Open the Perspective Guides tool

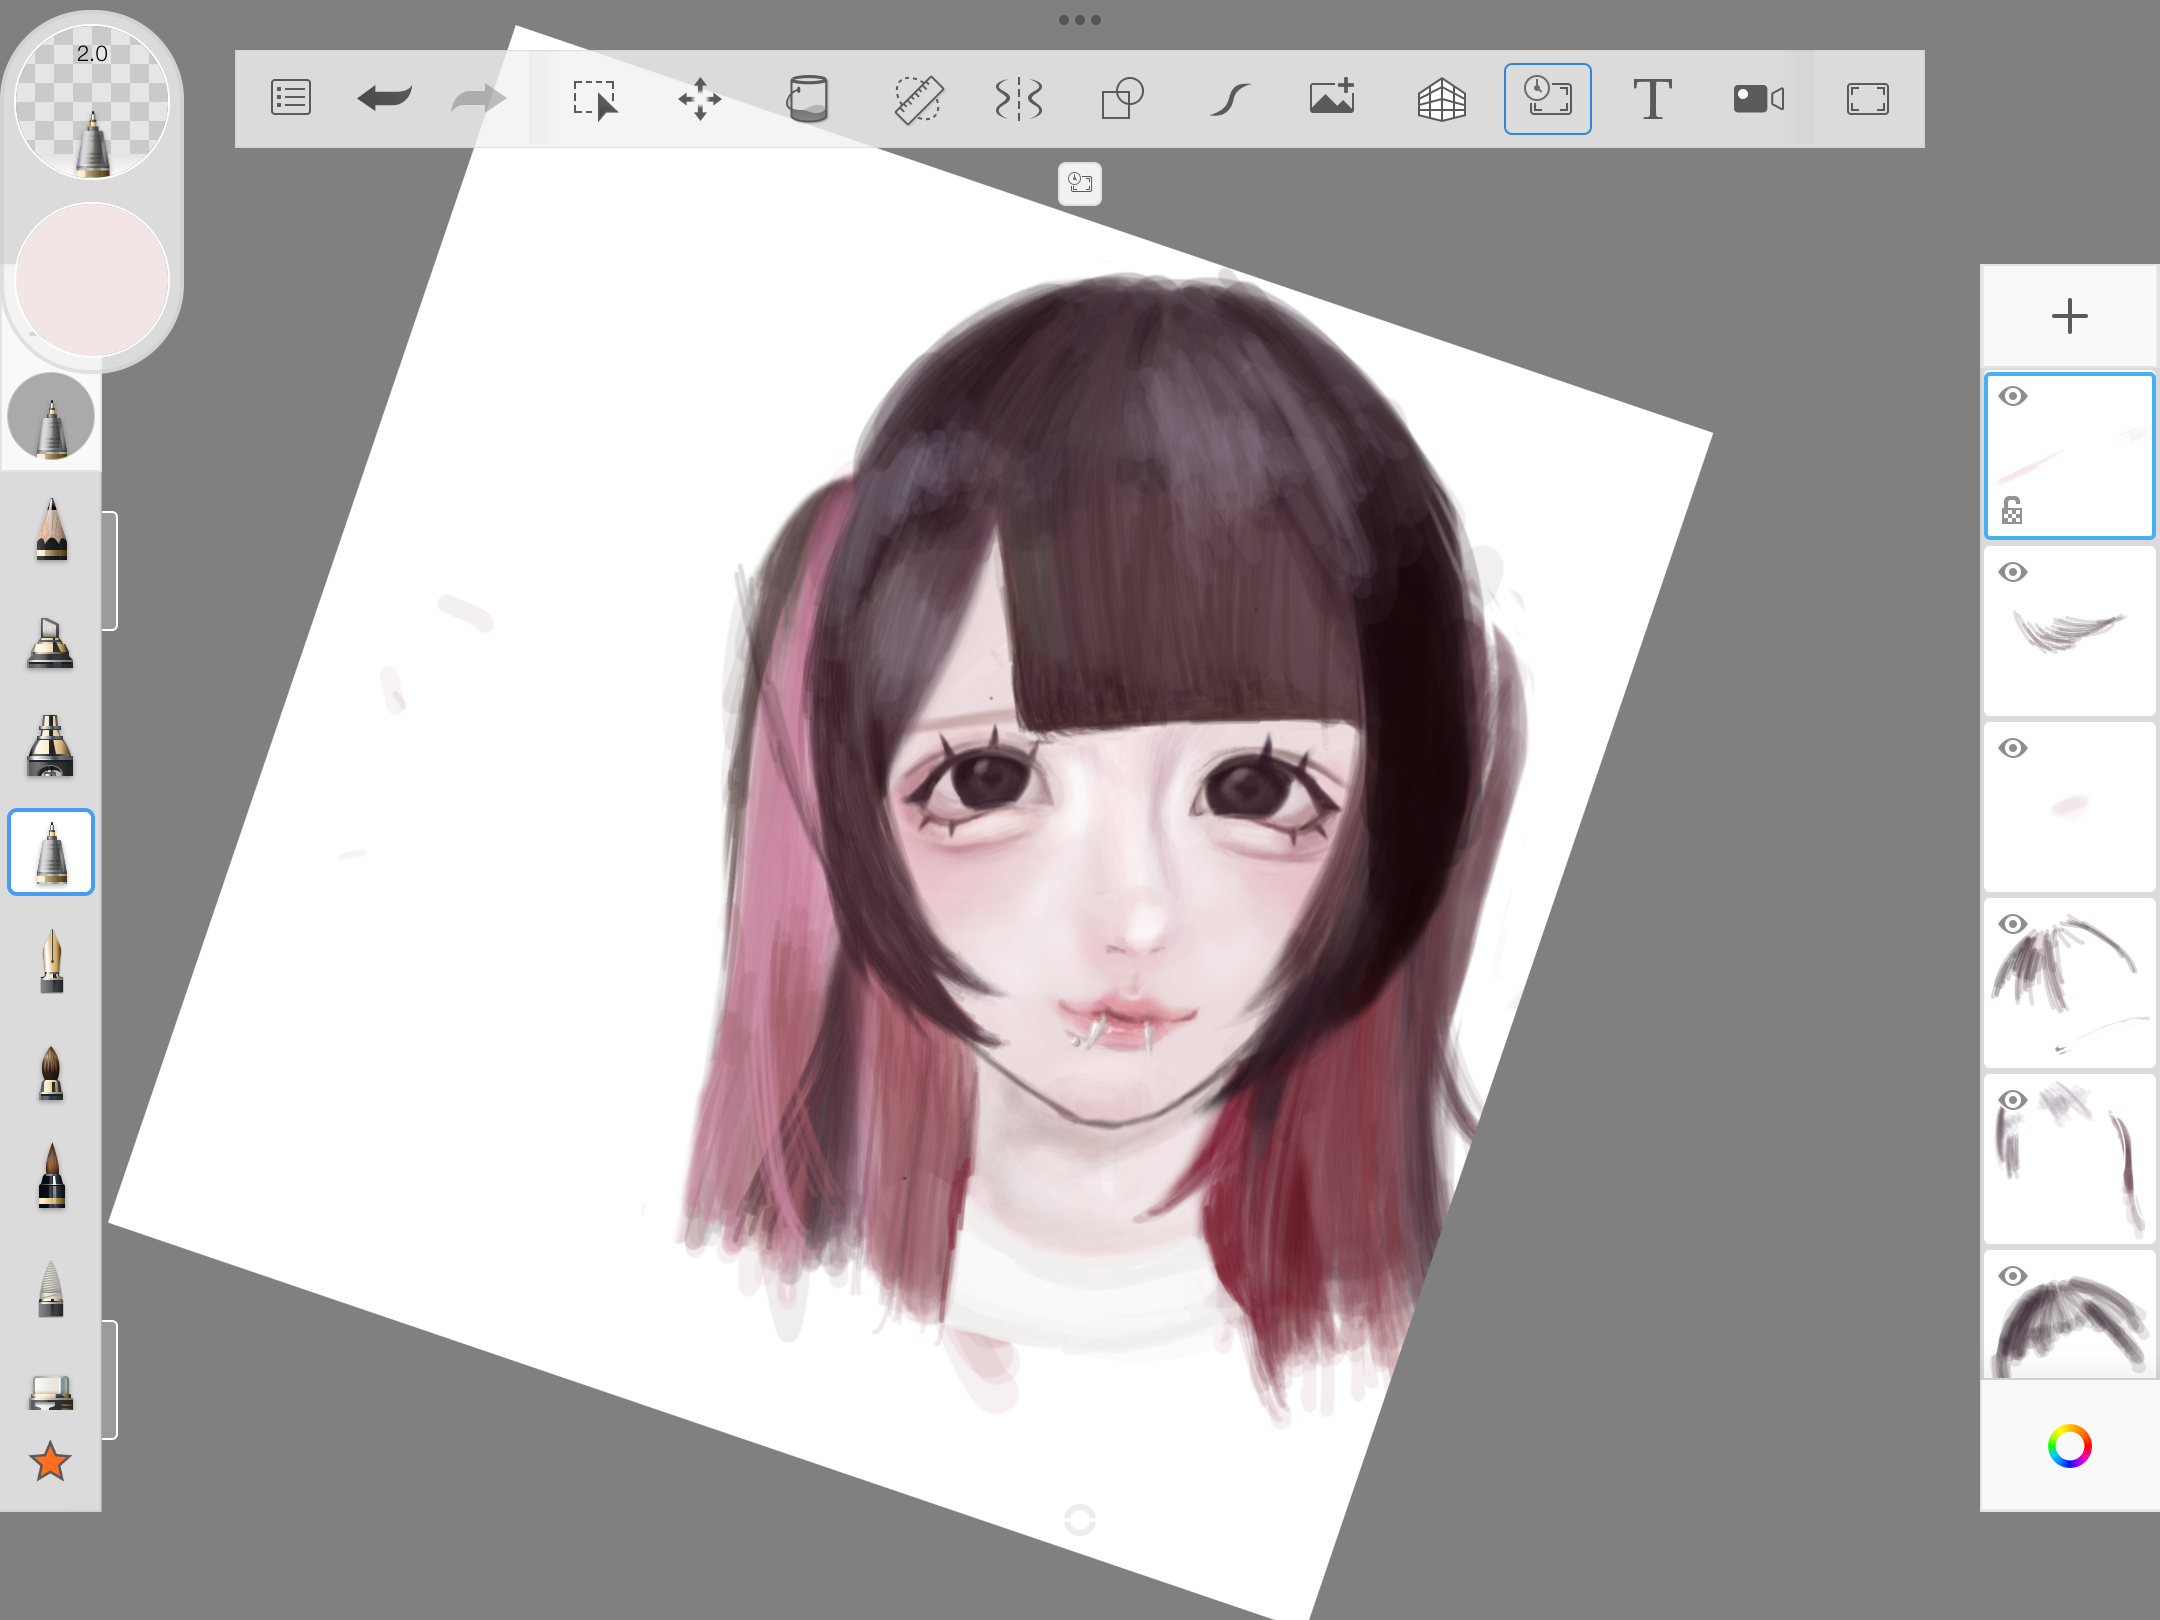click(x=1441, y=99)
